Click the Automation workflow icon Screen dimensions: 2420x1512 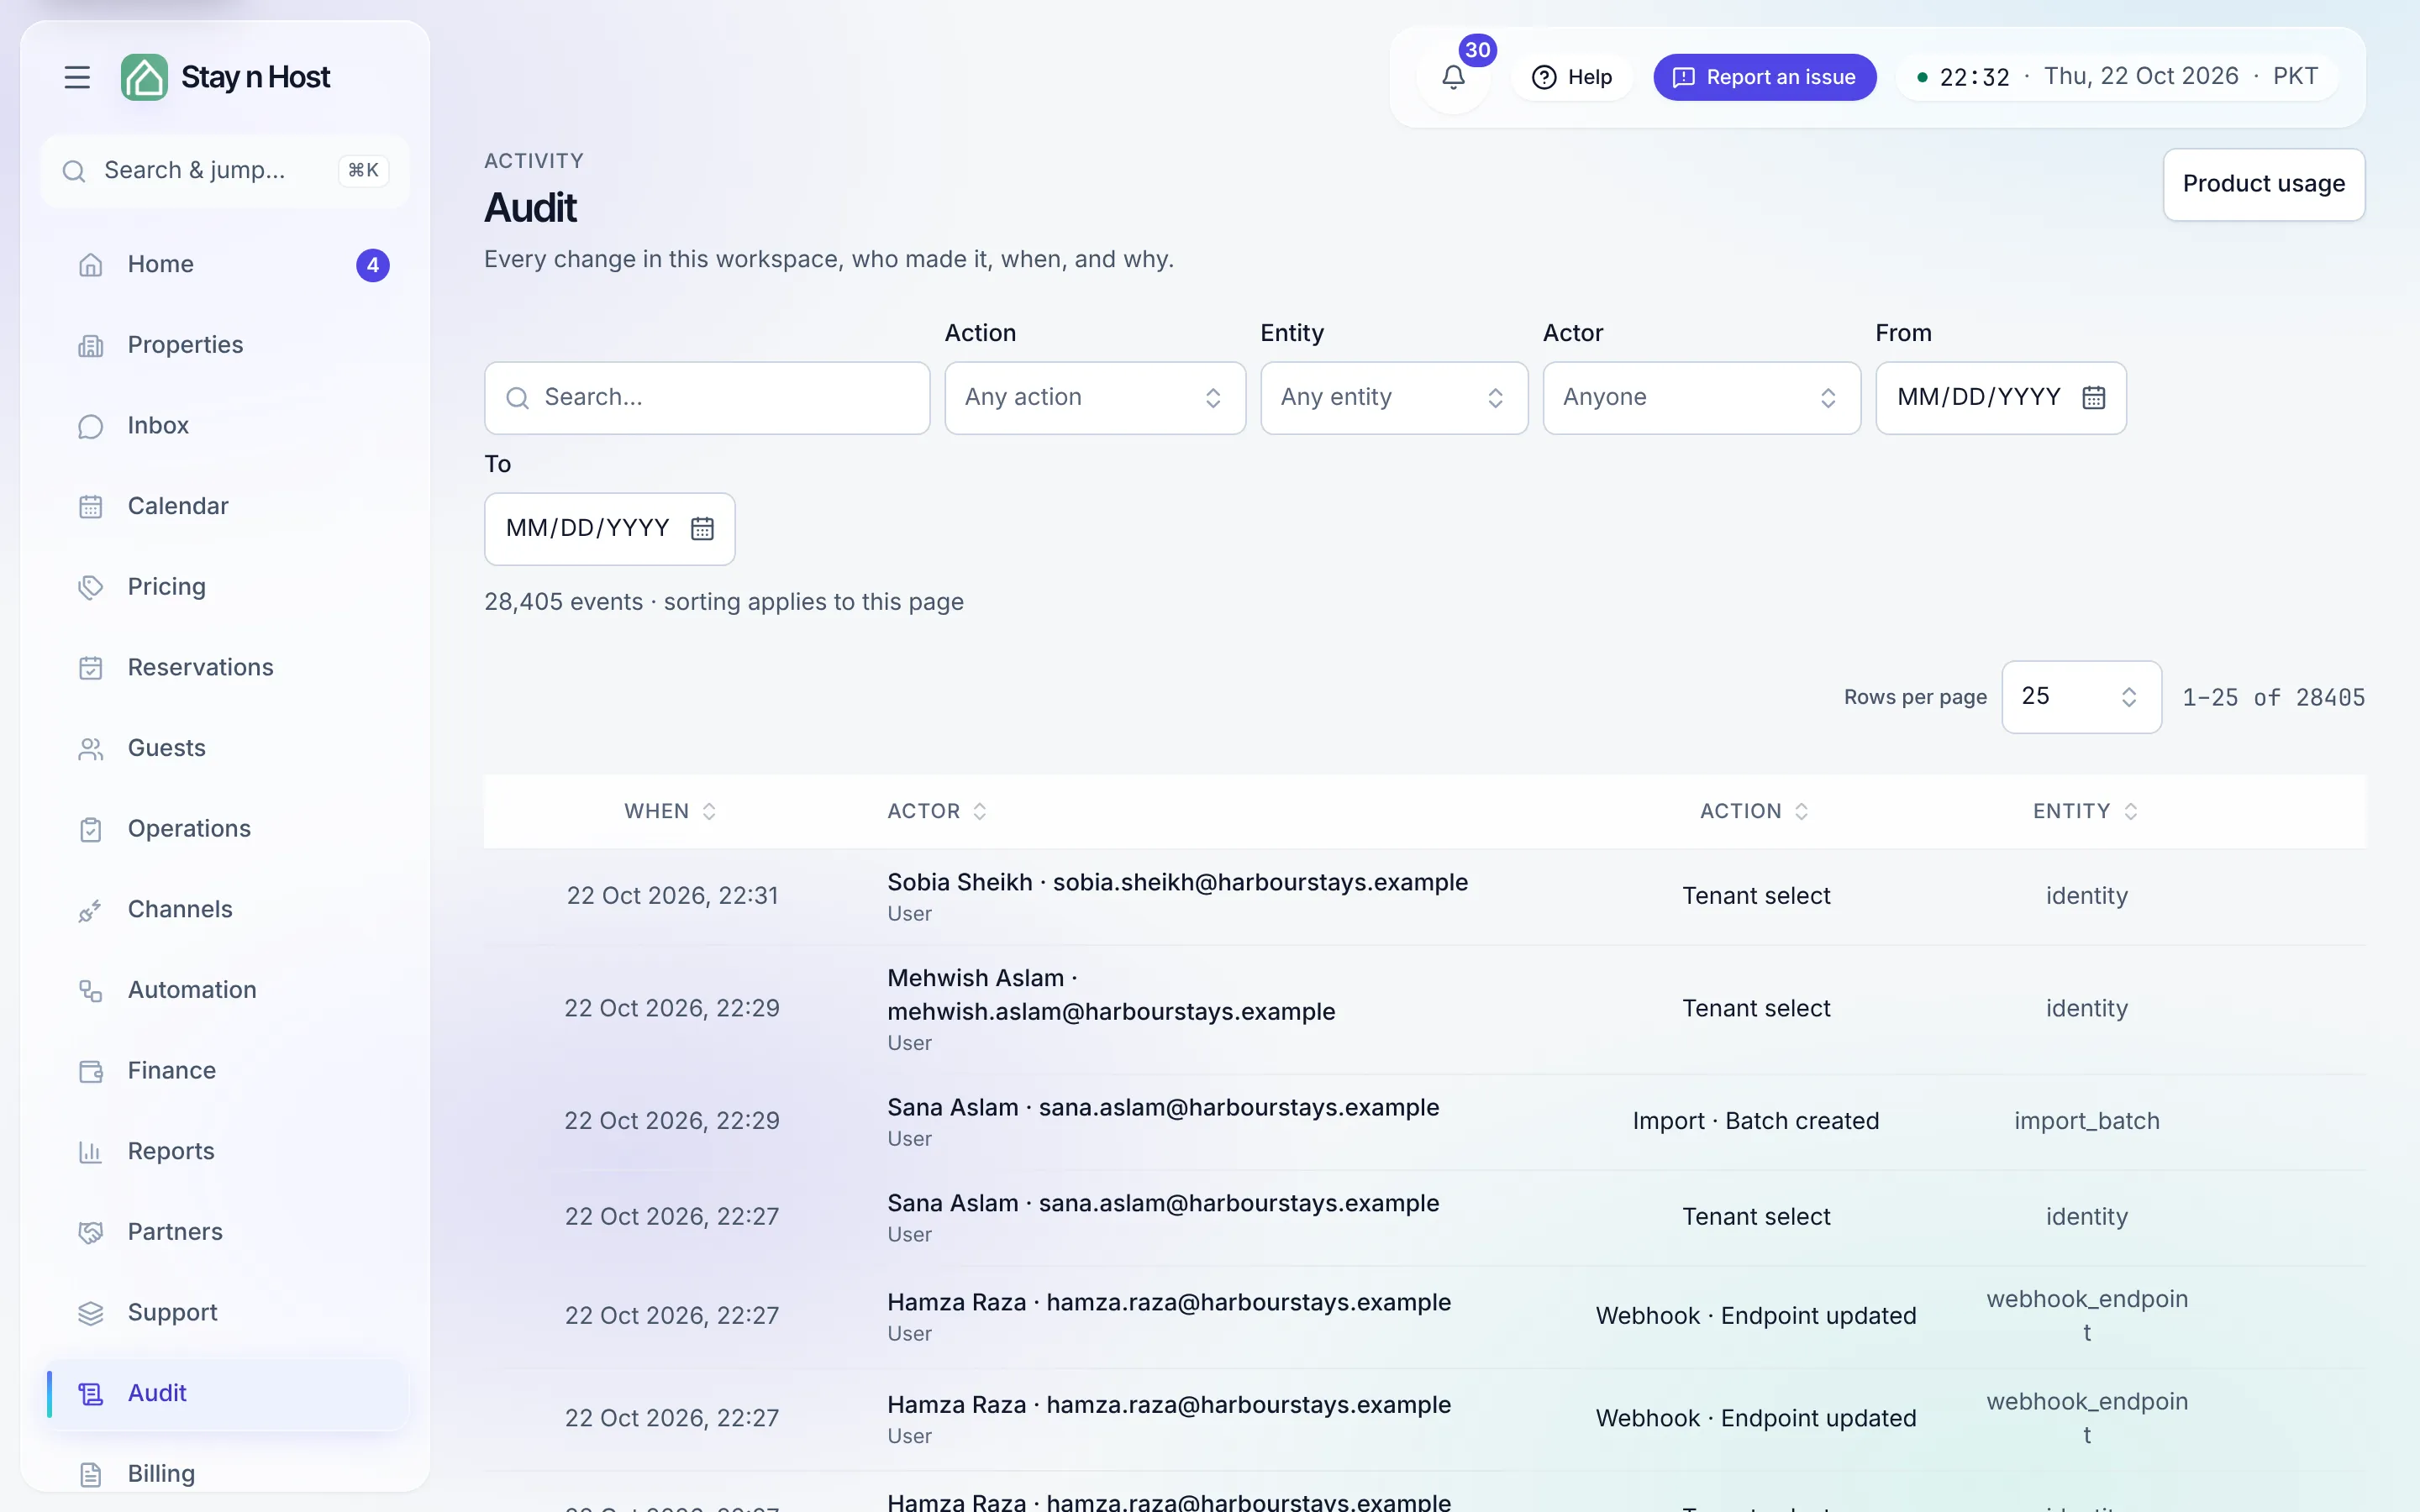pyautogui.click(x=91, y=991)
